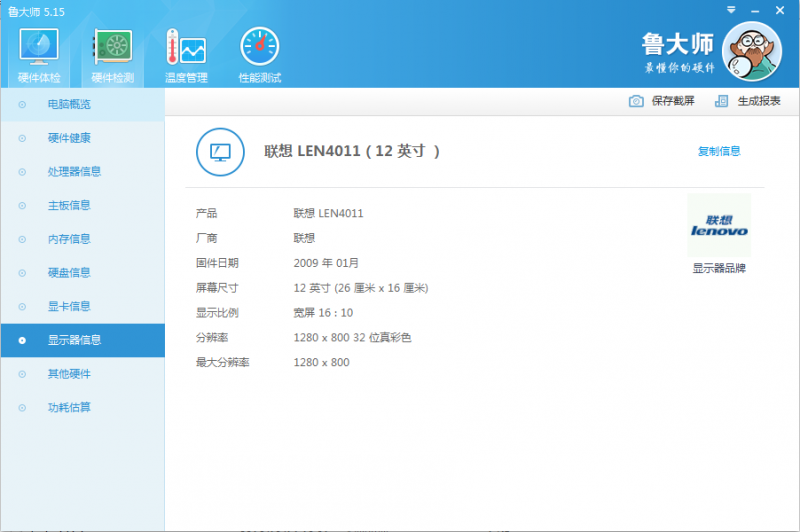Click the 显示器品牌 caption

tap(719, 268)
